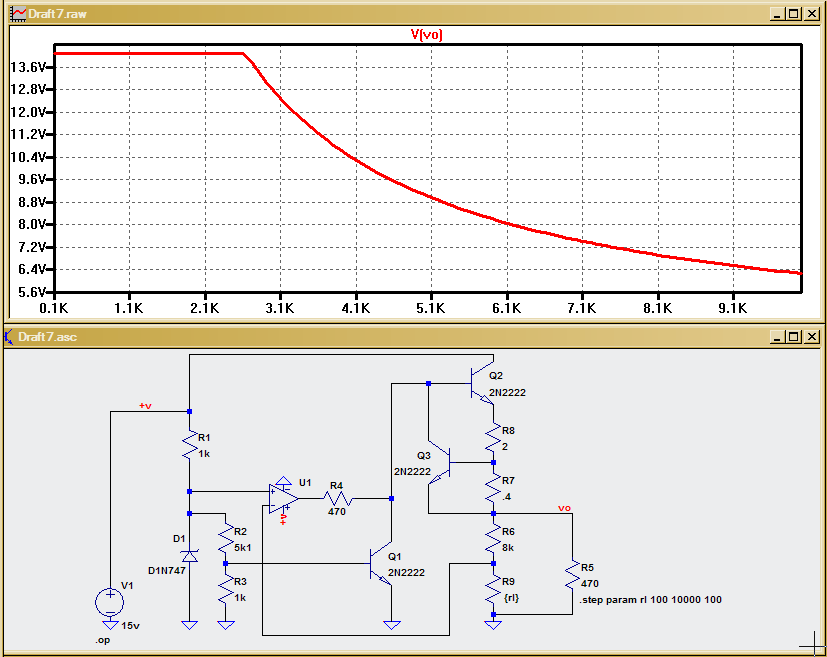827x657 pixels.
Task: Click the 5.6V y-axis label
Action: (33, 292)
